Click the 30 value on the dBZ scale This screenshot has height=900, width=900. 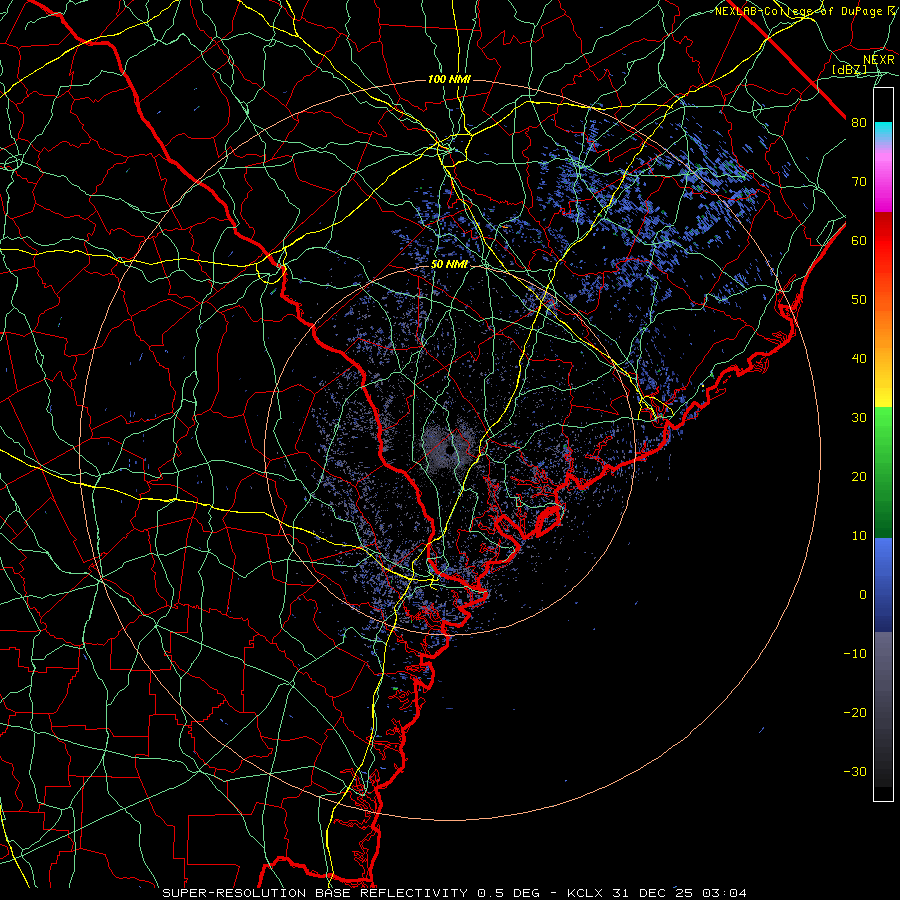pos(859,417)
